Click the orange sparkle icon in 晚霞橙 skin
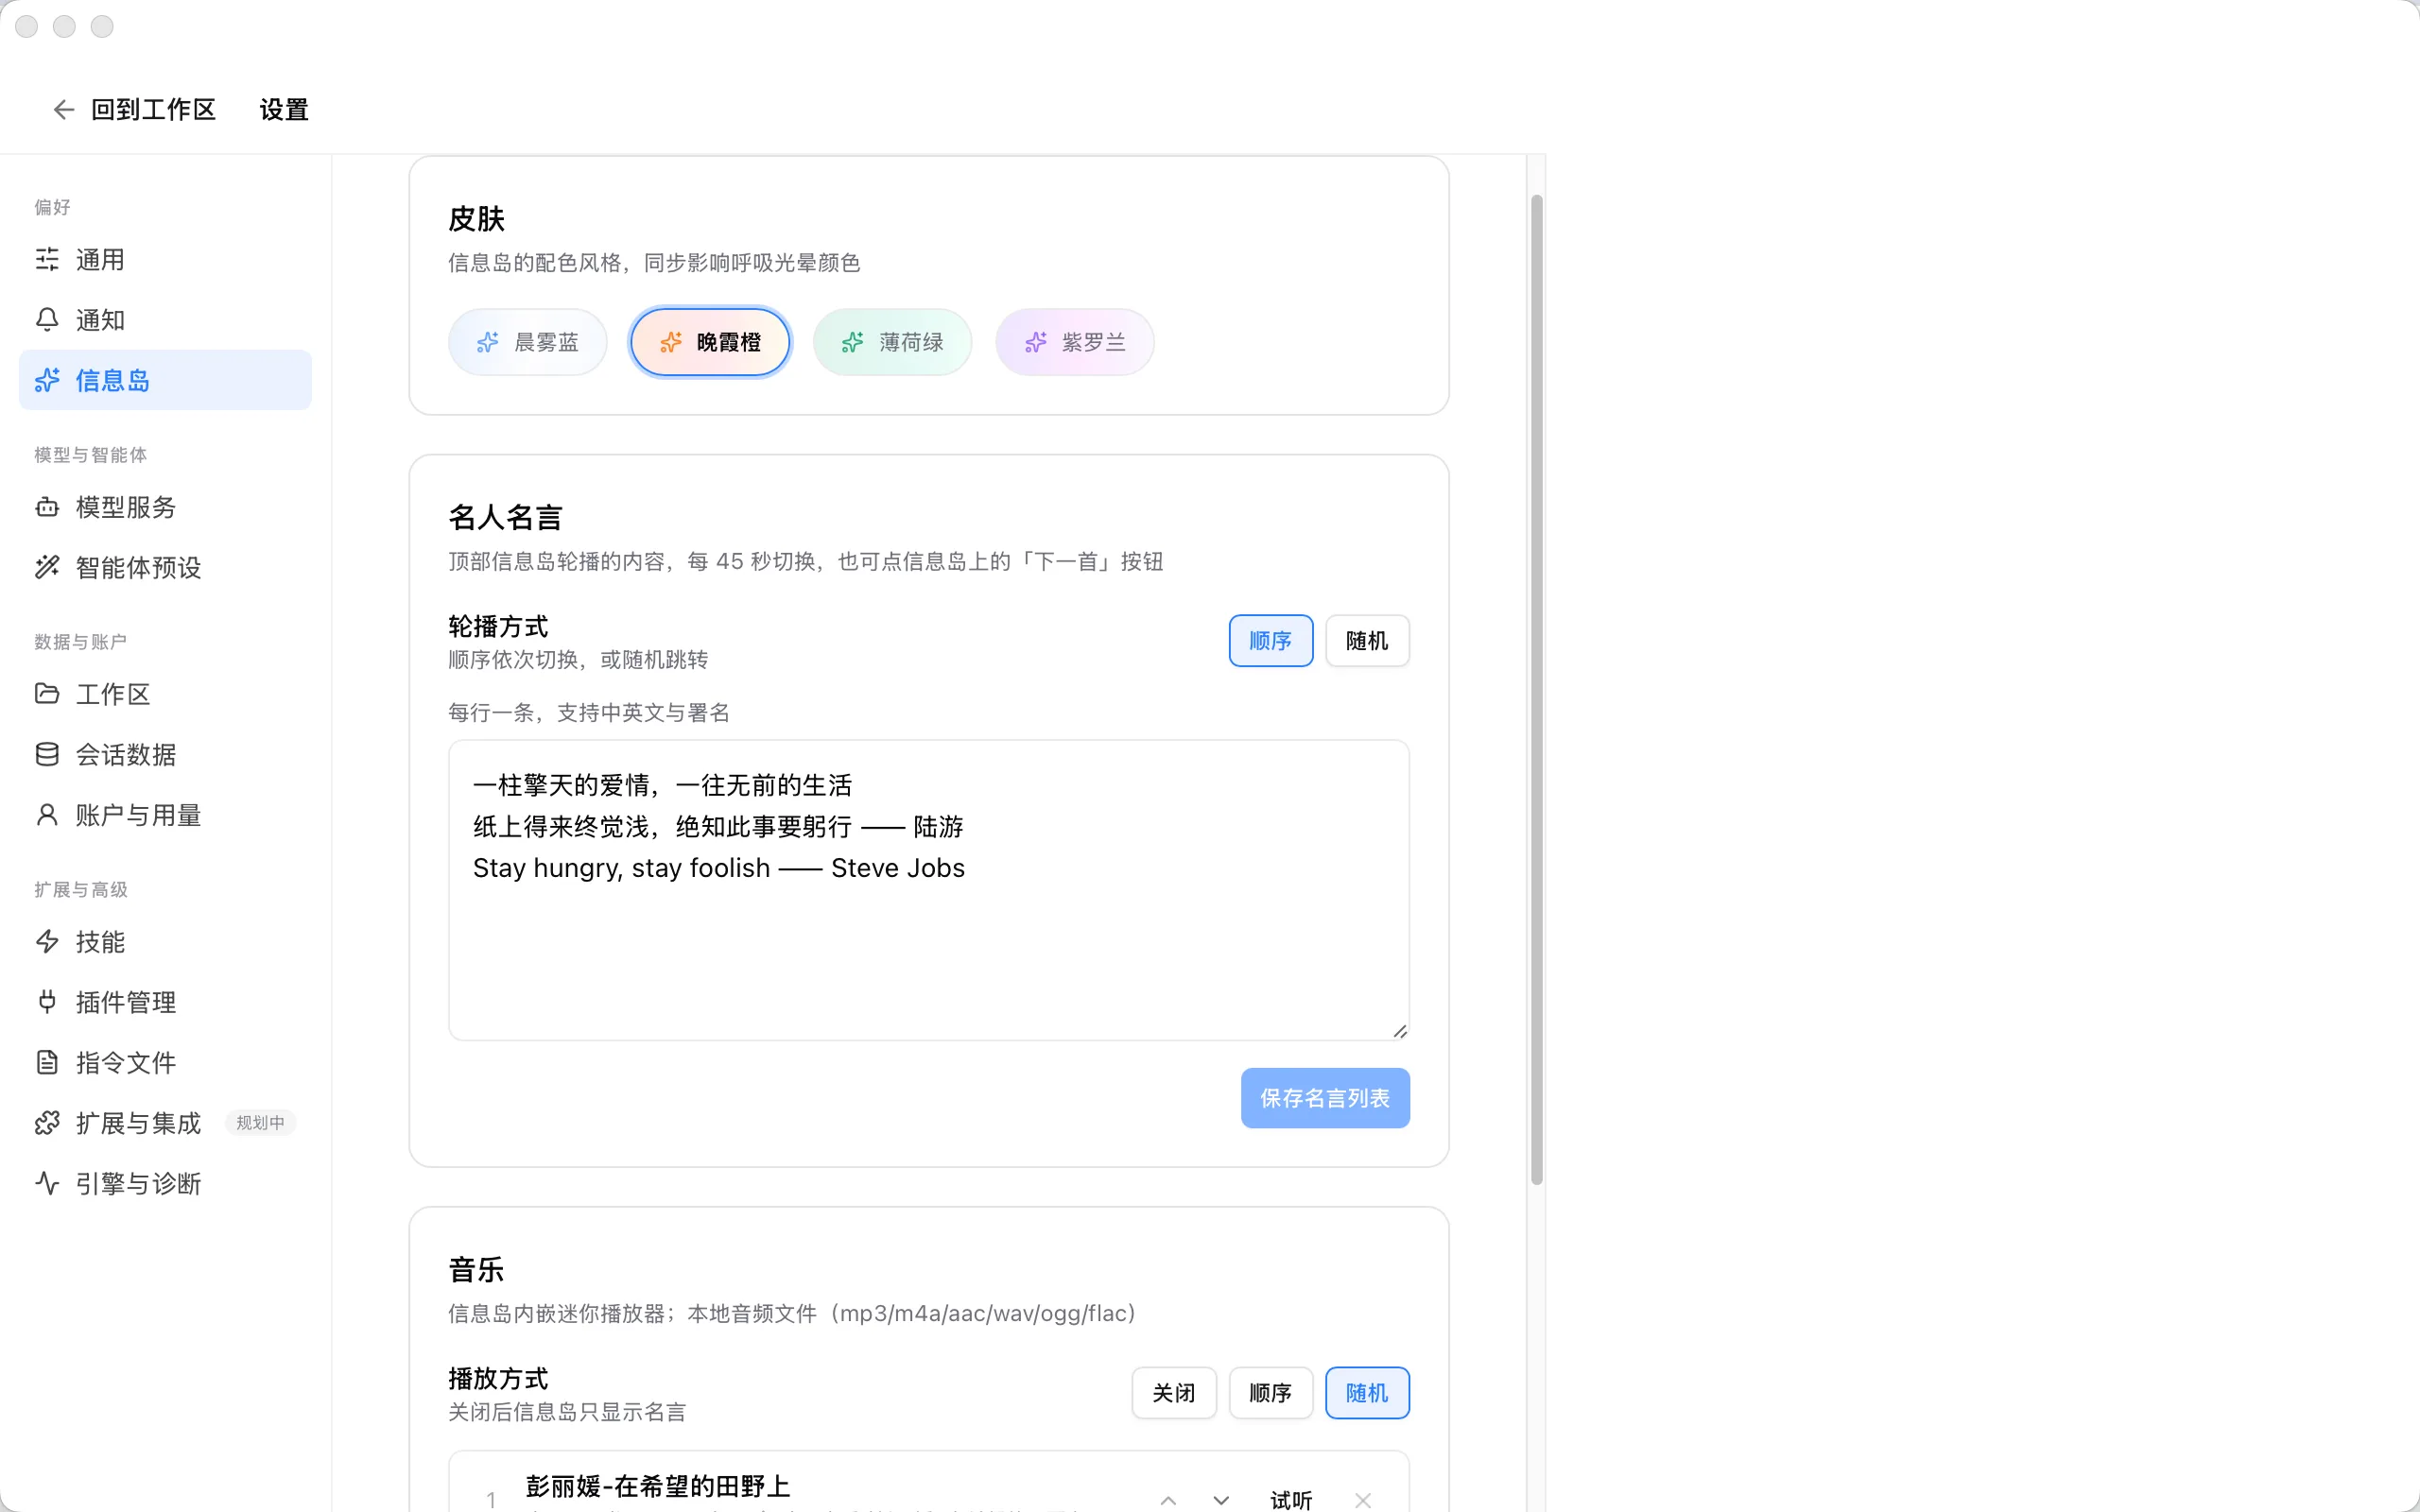Image resolution: width=2420 pixels, height=1512 pixels. [671, 342]
